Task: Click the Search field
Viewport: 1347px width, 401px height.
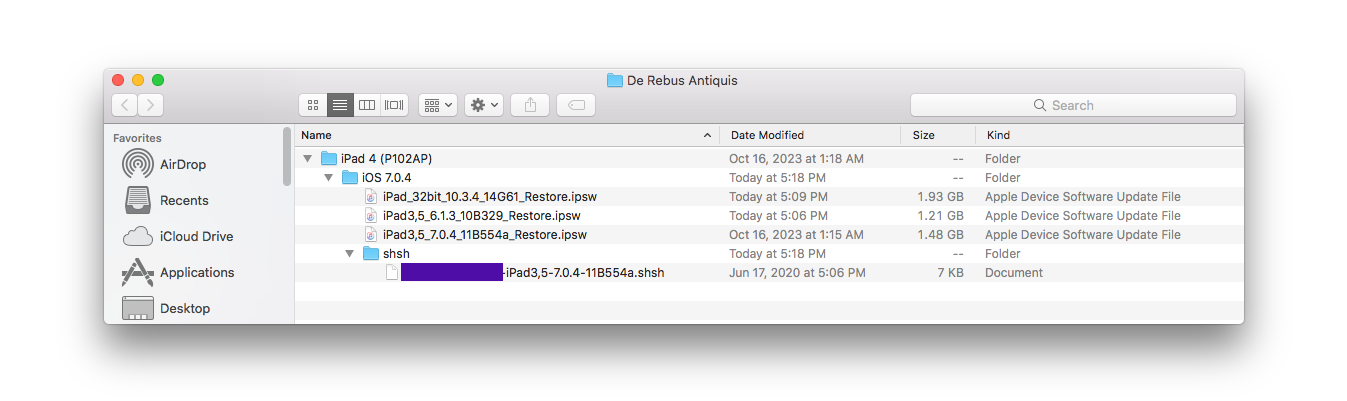Action: (1073, 105)
